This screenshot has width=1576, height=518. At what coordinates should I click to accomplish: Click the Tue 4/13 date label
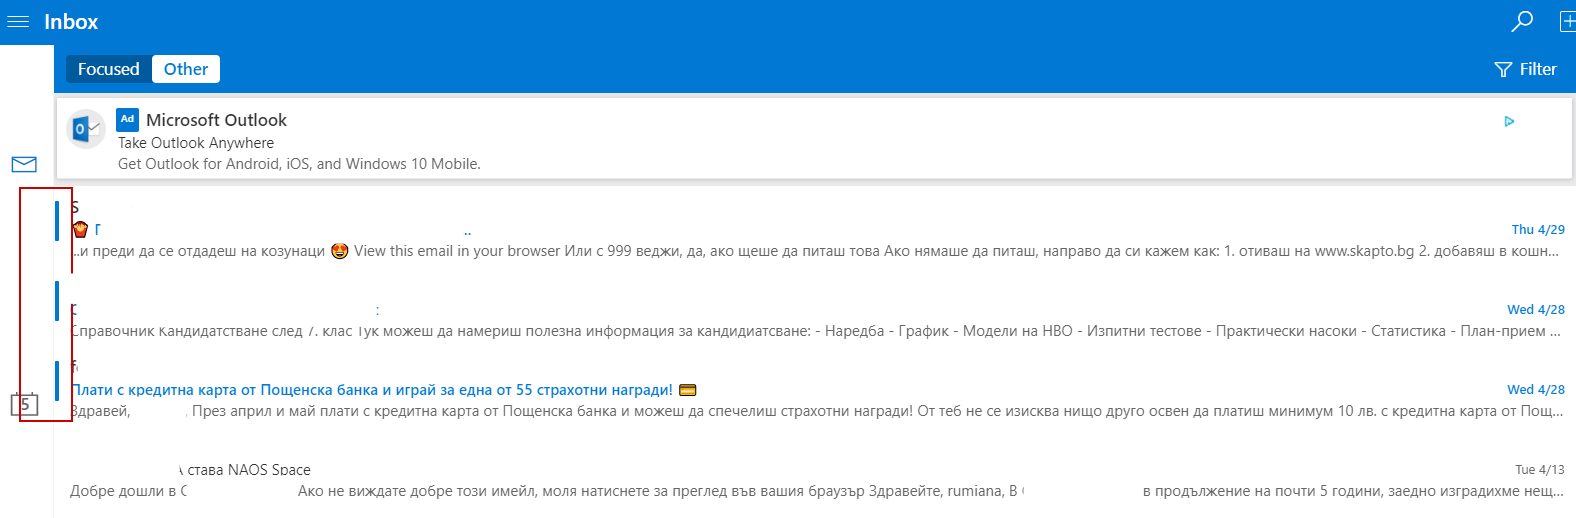1539,470
